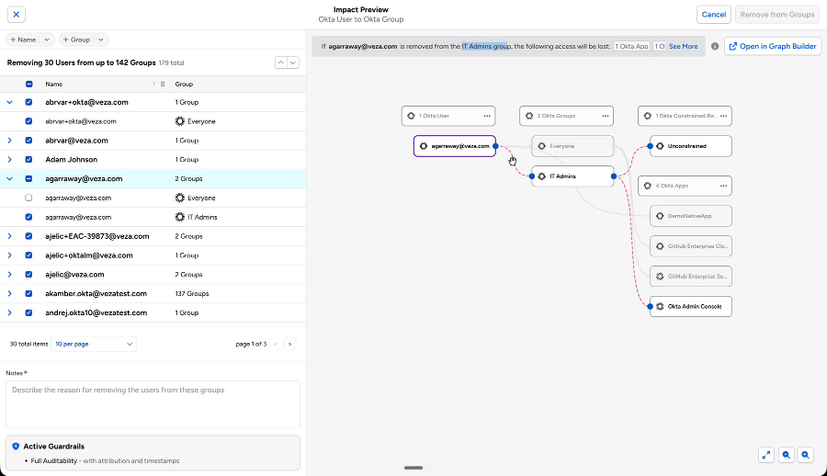827x476 pixels.
Task: Open the graph in Graph Builder
Action: tap(773, 46)
